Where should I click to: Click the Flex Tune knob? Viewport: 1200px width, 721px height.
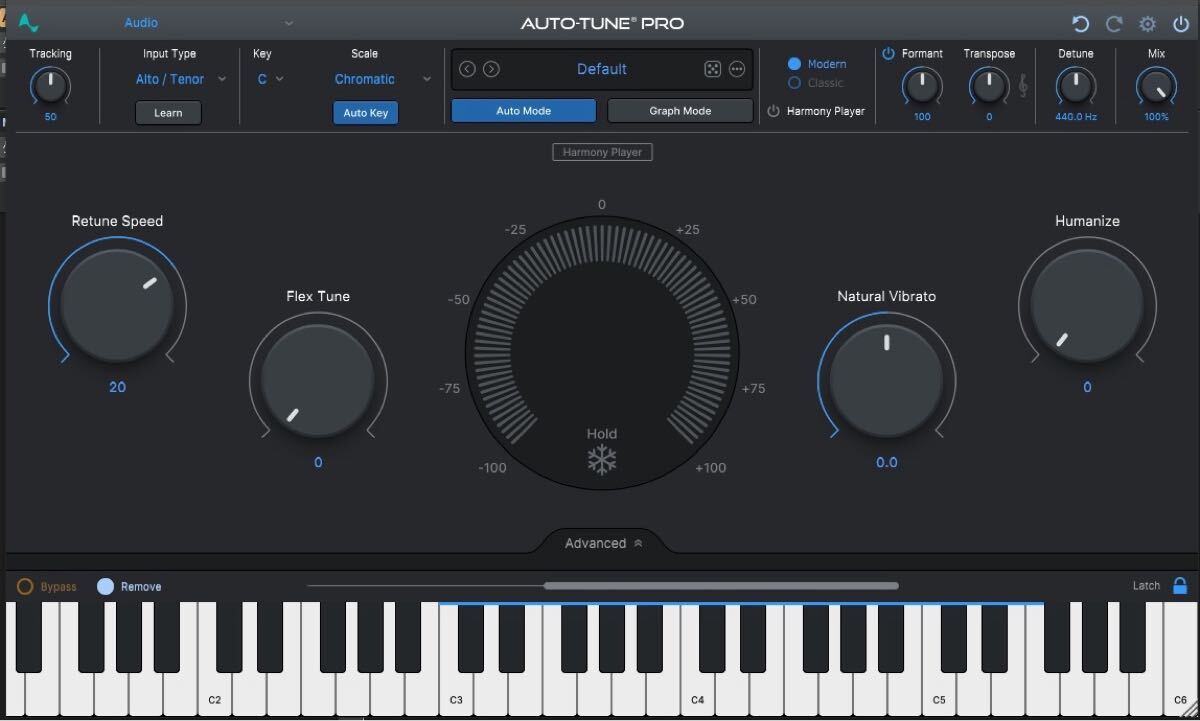pyautogui.click(x=317, y=378)
